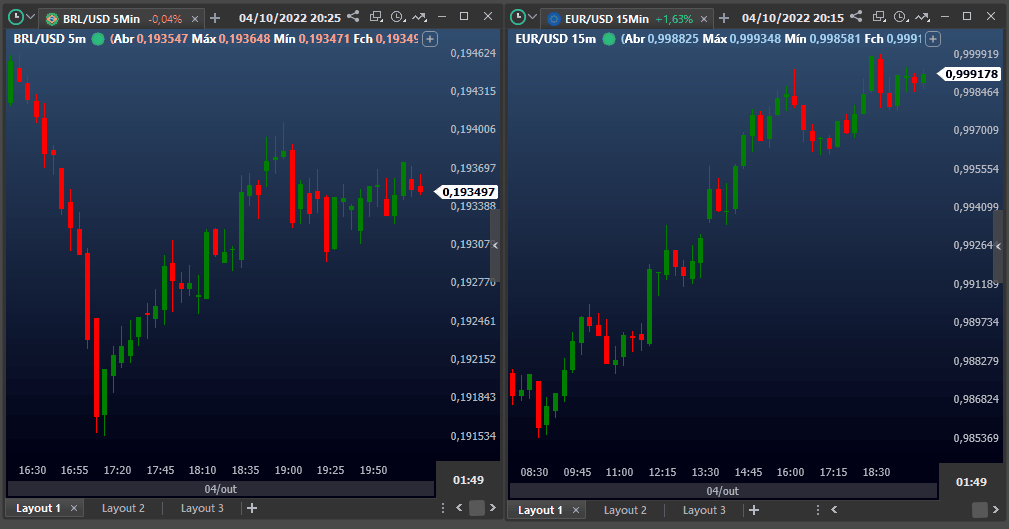1009x529 pixels.
Task: Open the clock dropdown arrow in BRL/USD window
Action: [x=30, y=18]
